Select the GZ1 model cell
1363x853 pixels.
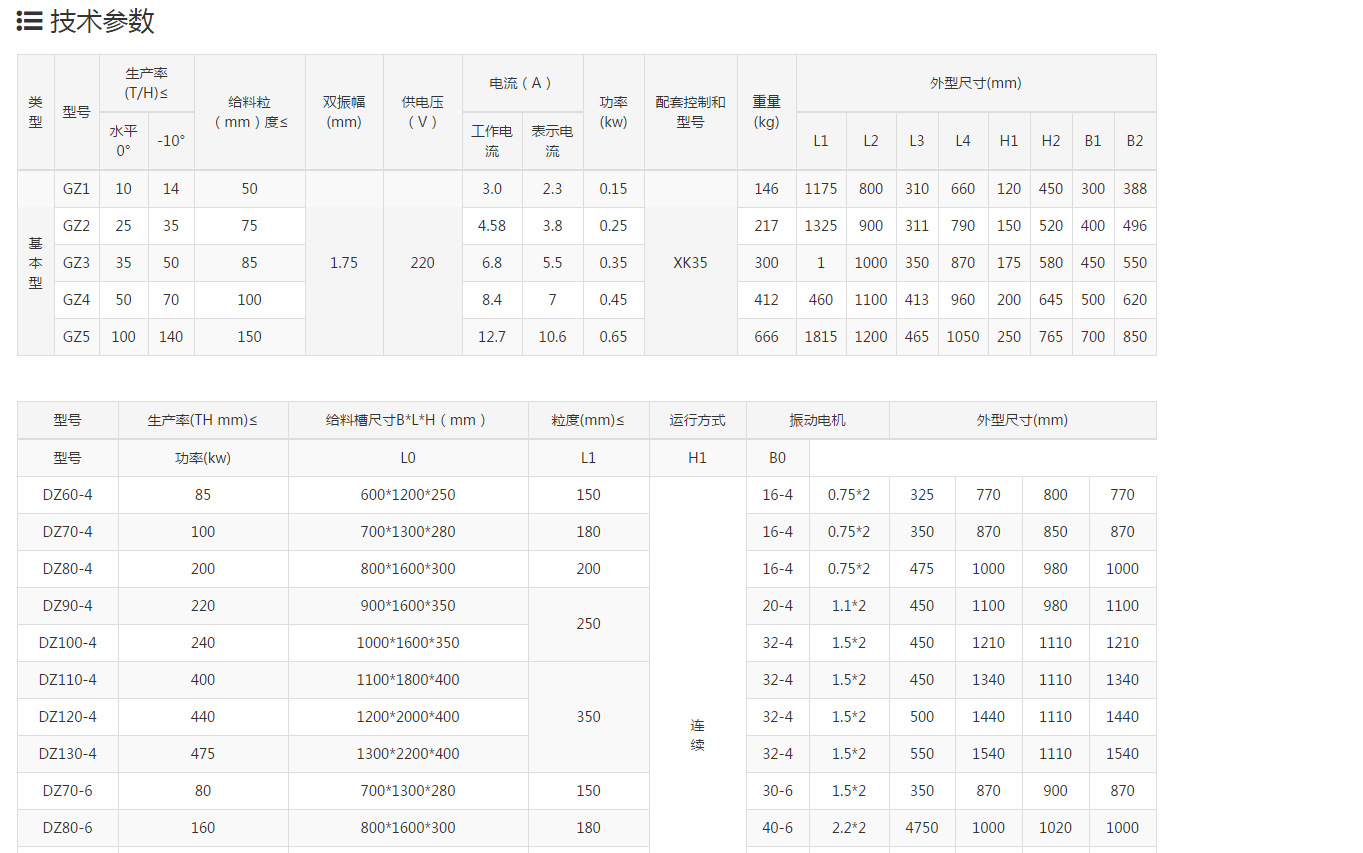coord(76,189)
